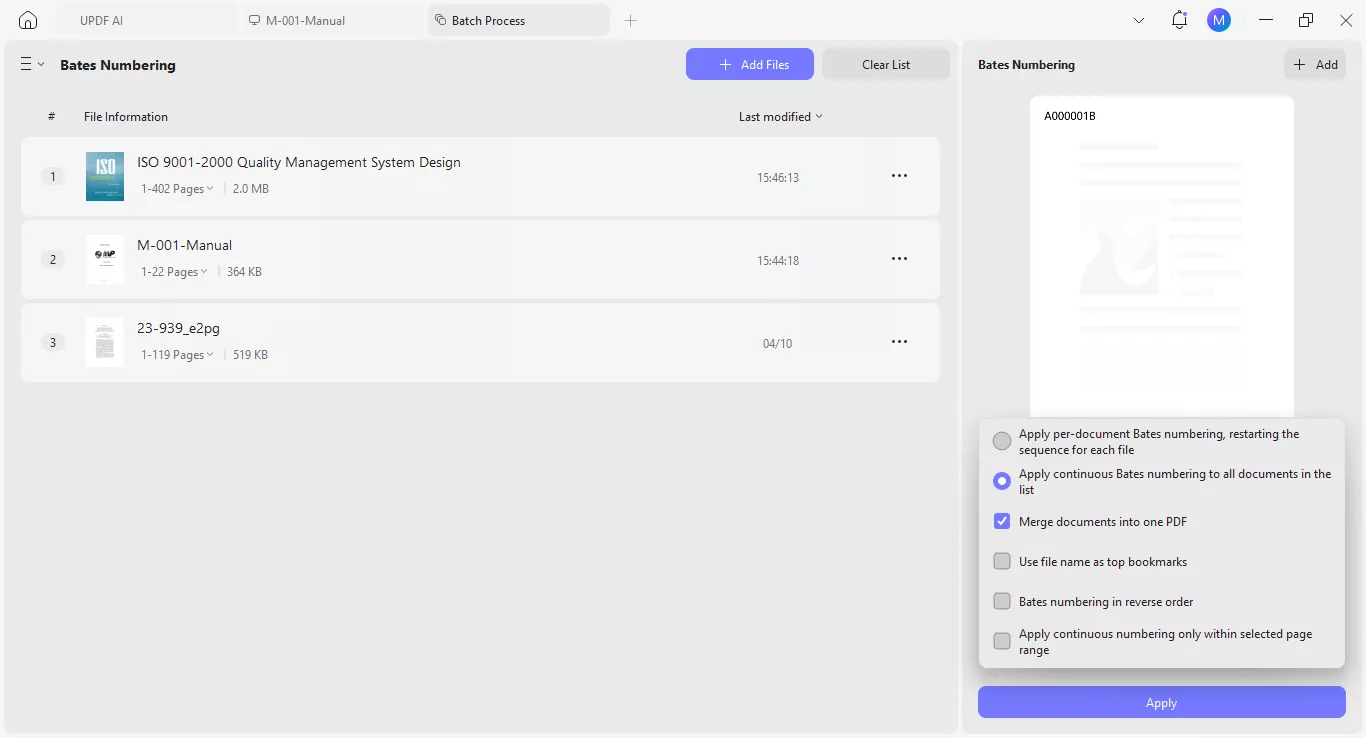Image resolution: width=1366 pixels, height=738 pixels.
Task: Expand the 1-402 Pages range dropdown
Action: coord(177,188)
